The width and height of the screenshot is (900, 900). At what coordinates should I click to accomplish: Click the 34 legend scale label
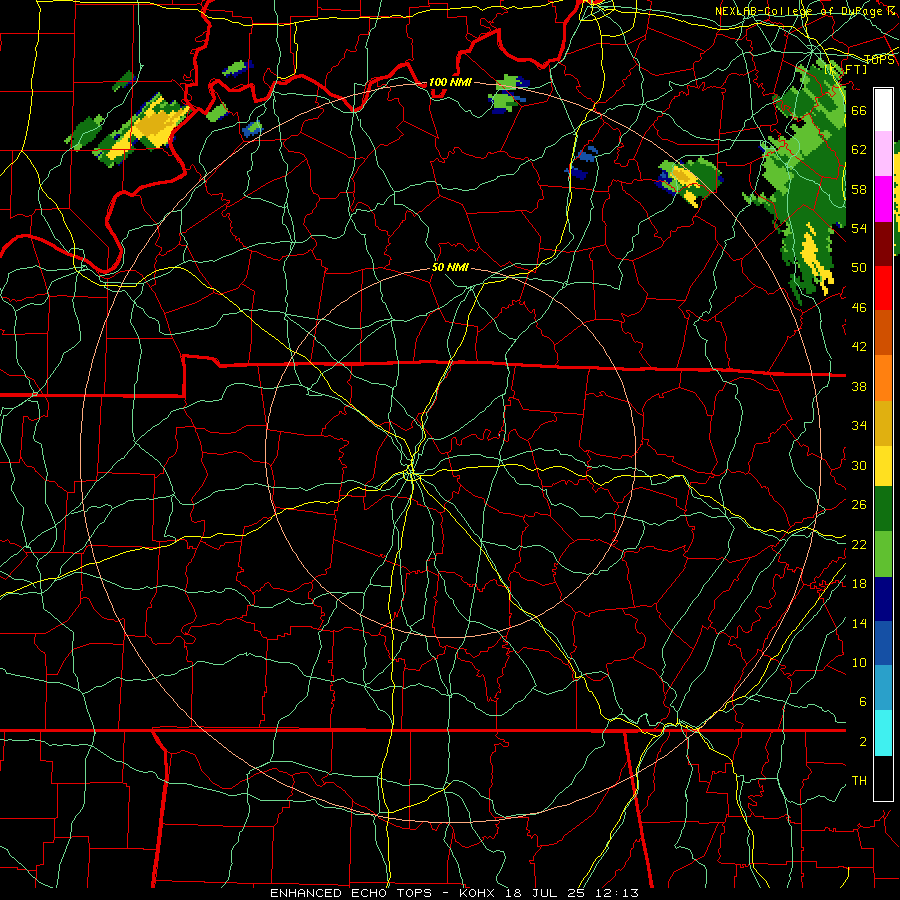[859, 425]
